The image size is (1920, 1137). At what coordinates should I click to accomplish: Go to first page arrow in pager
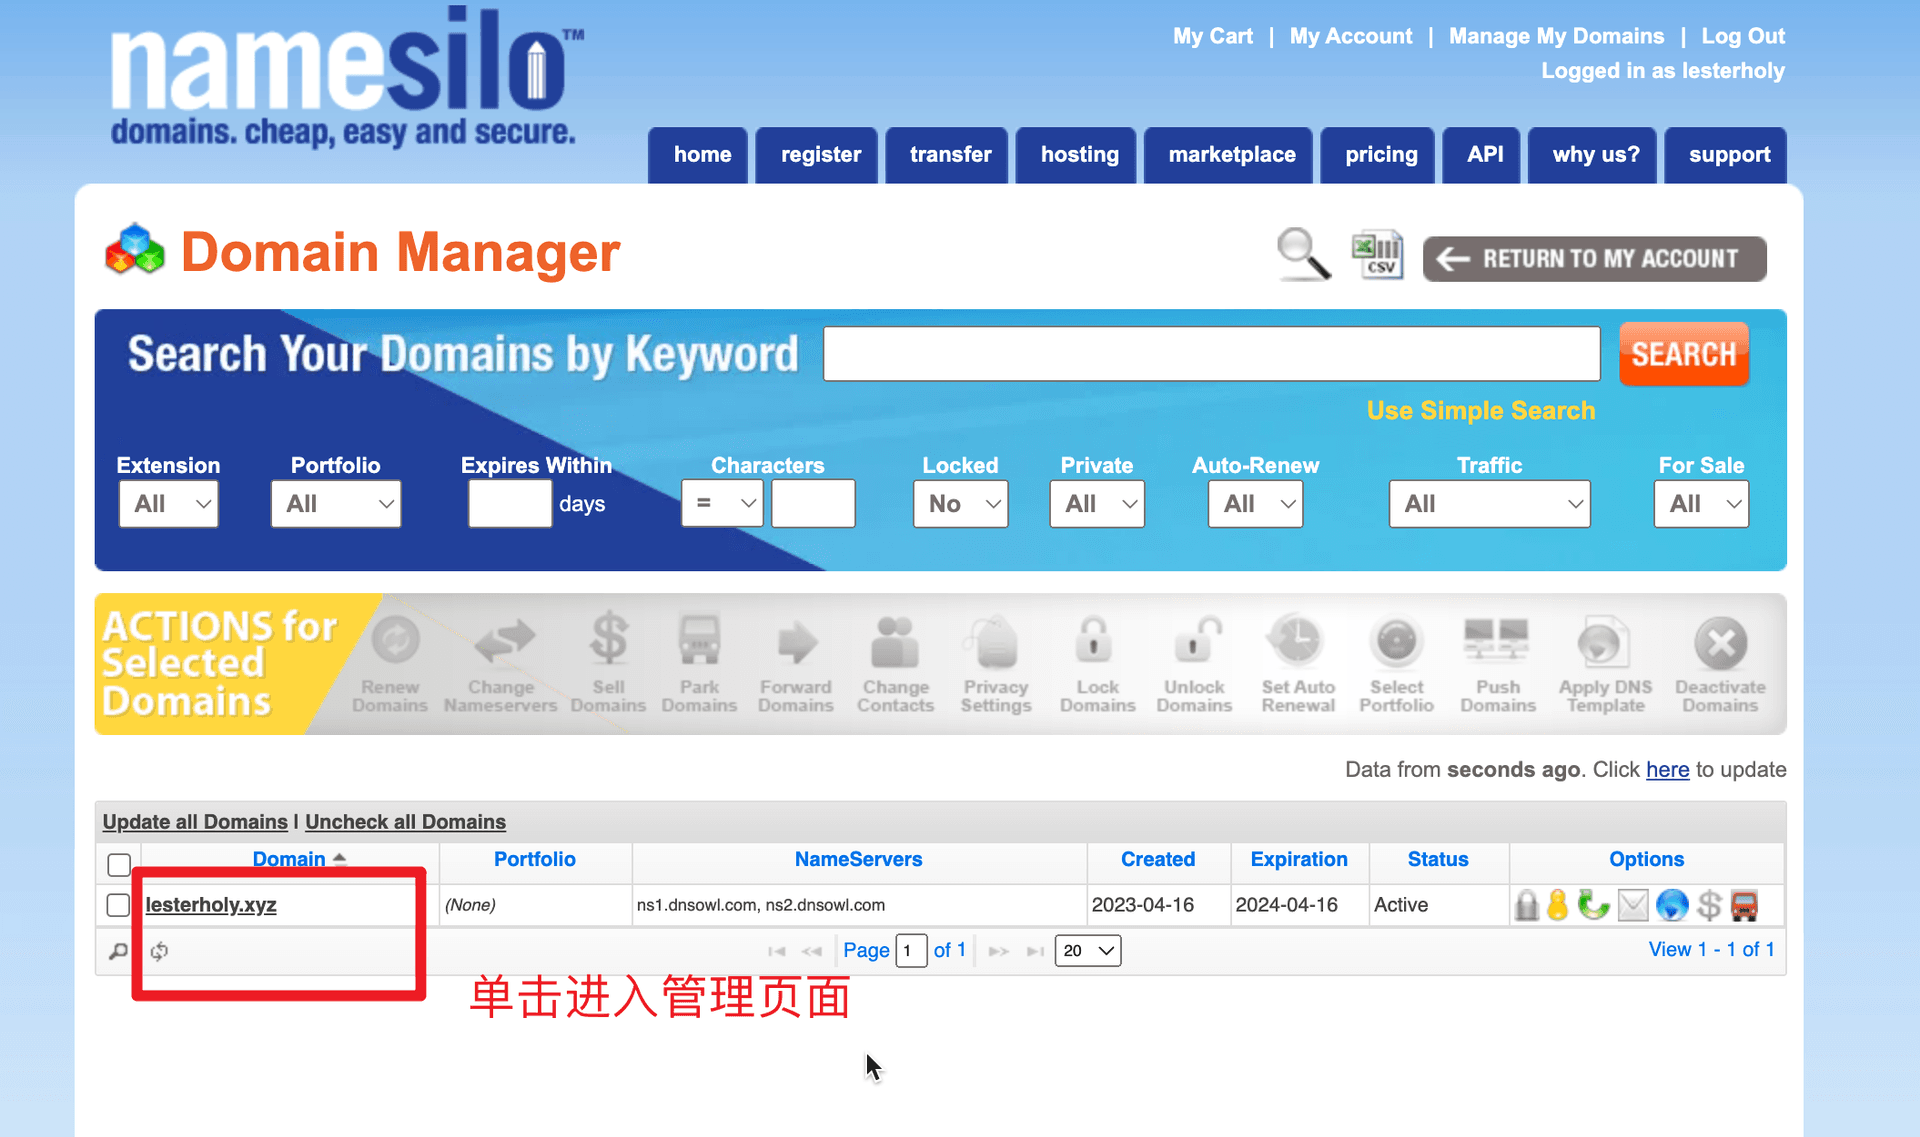pyautogui.click(x=776, y=951)
